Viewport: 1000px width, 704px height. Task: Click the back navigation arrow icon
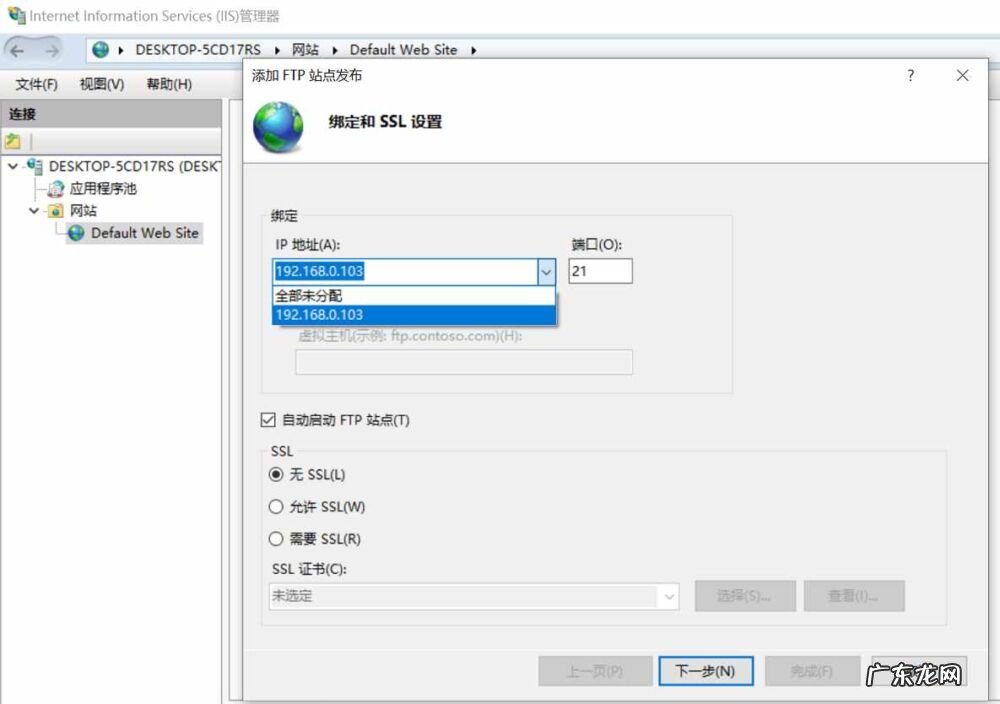click(x=19, y=50)
